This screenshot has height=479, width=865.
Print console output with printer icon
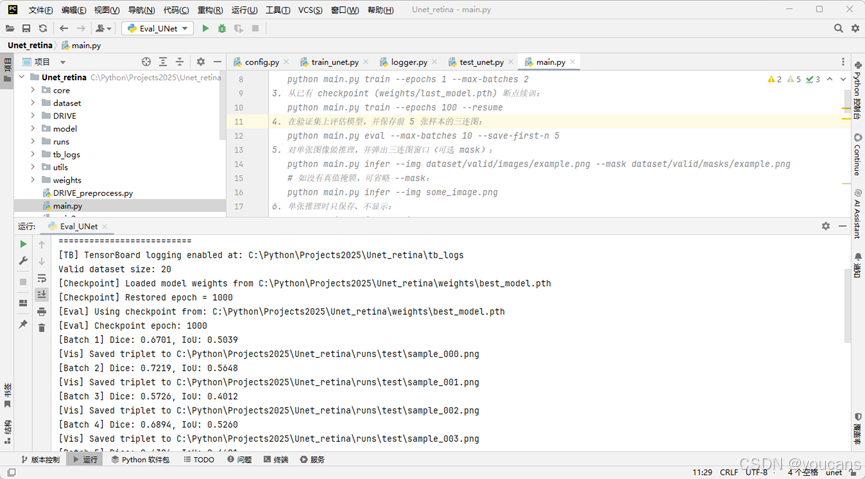(41, 312)
